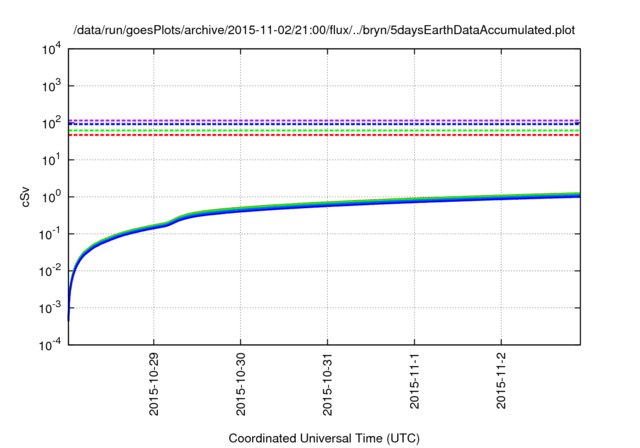Click the 10^-3 y-axis tick label
The width and height of the screenshot is (640, 448).
(x=49, y=308)
